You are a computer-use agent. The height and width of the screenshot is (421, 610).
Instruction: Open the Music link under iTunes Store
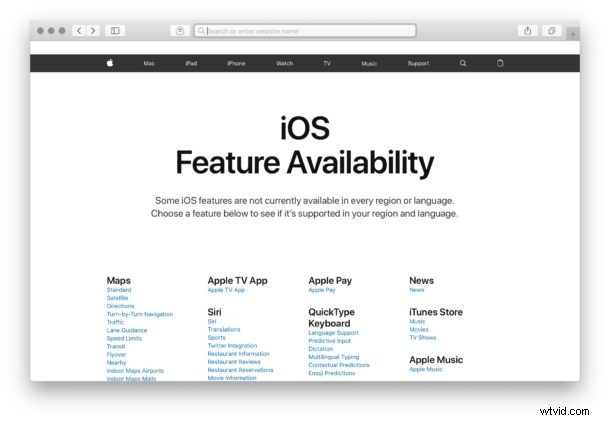pyautogui.click(x=417, y=321)
